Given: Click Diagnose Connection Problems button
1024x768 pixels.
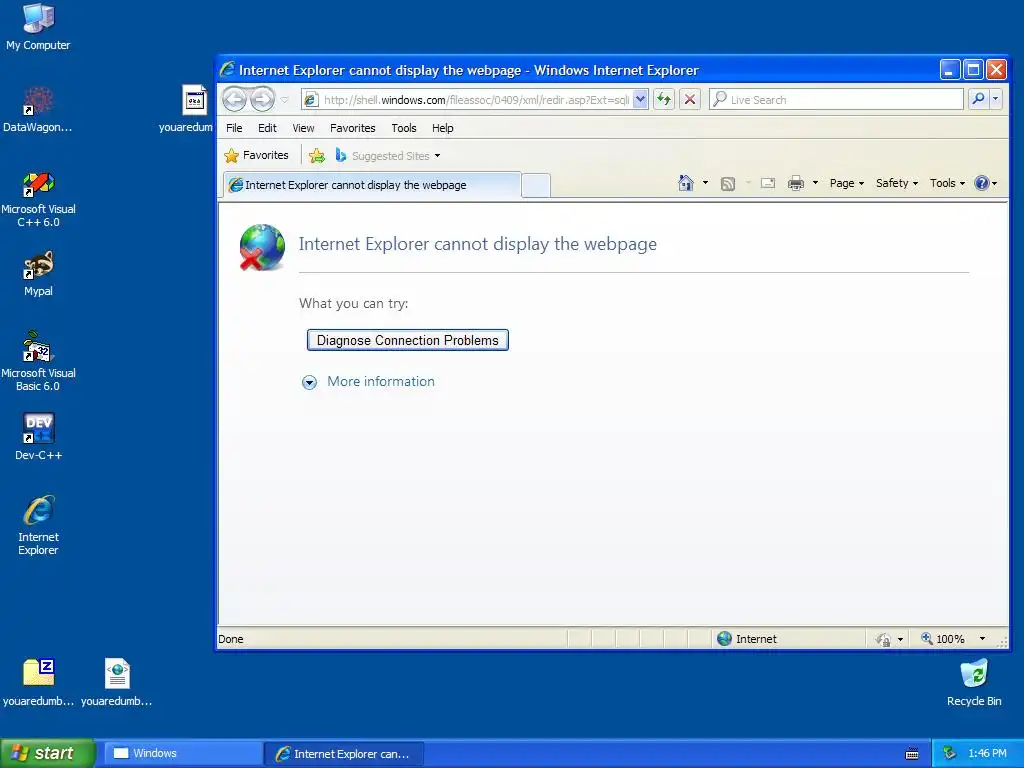Looking at the screenshot, I should 408,340.
